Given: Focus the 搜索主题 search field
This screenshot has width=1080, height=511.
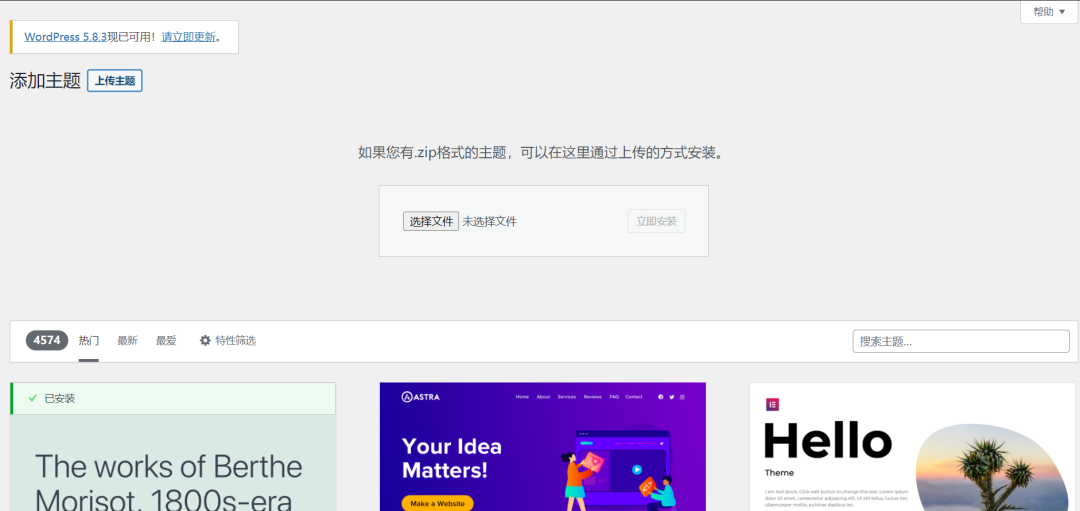Looking at the screenshot, I should click(961, 342).
